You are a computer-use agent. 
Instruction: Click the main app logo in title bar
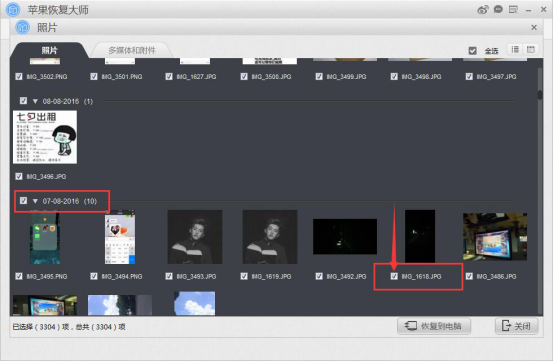13,10
